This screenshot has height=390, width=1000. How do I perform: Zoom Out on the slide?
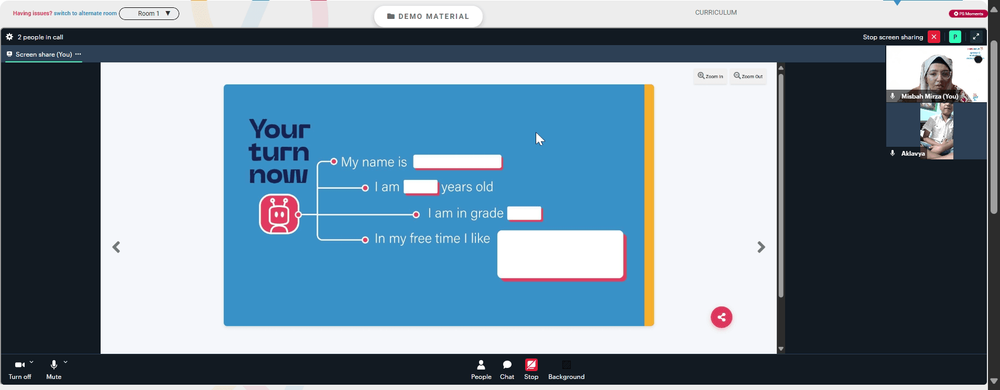tap(748, 76)
